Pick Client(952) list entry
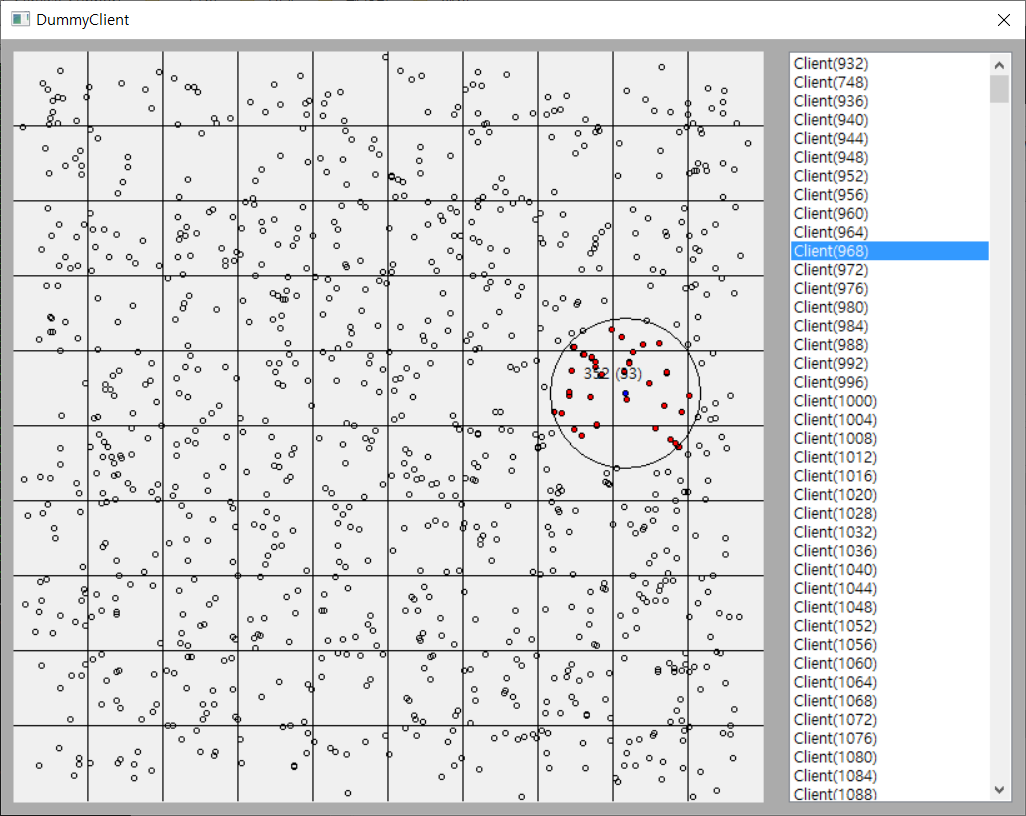Screen dimensions: 1026x816 (889, 176)
